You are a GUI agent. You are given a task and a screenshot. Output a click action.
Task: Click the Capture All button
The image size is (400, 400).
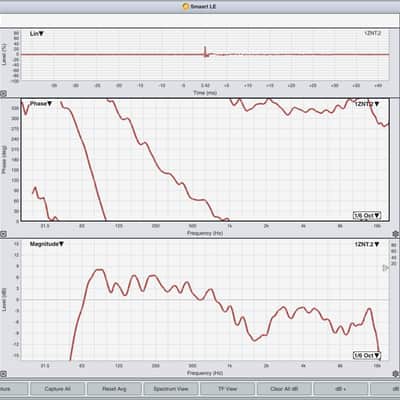pos(58,389)
